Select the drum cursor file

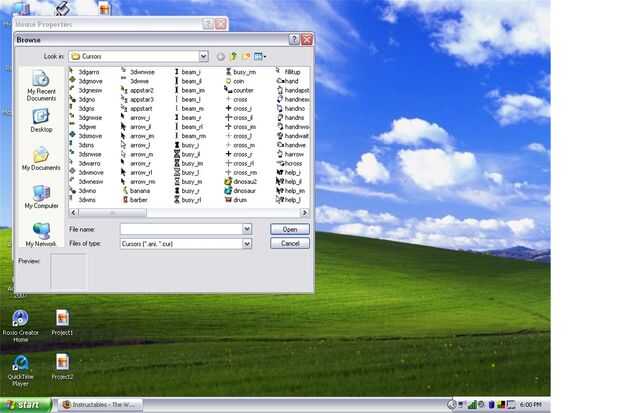236,200
